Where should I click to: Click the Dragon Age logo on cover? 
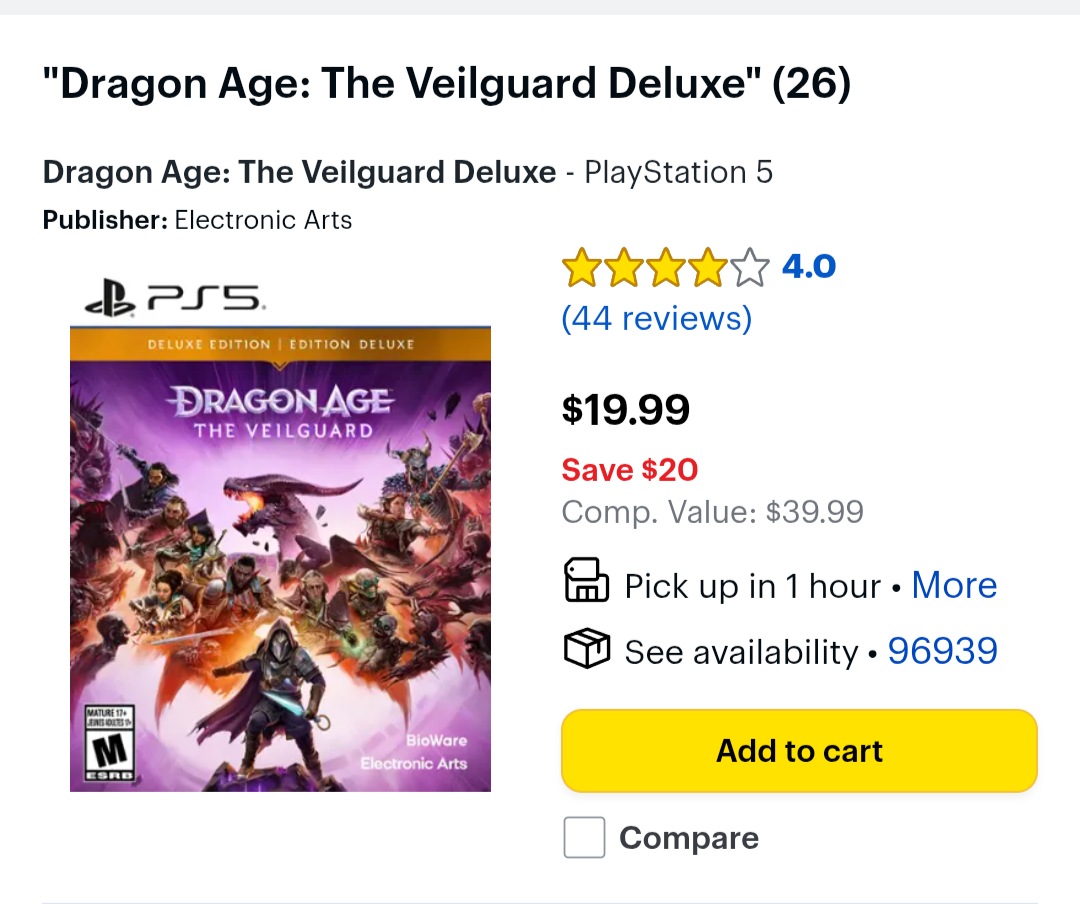[x=282, y=412]
